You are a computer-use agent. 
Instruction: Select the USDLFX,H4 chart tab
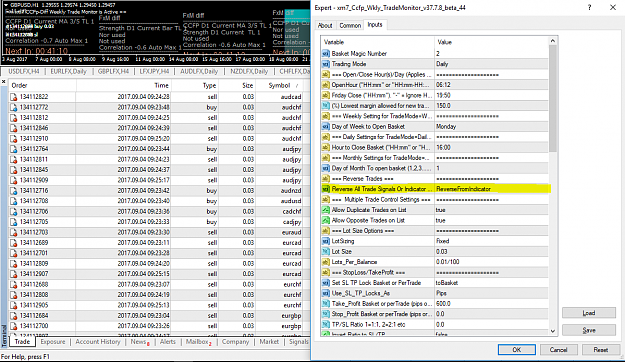click(x=24, y=71)
